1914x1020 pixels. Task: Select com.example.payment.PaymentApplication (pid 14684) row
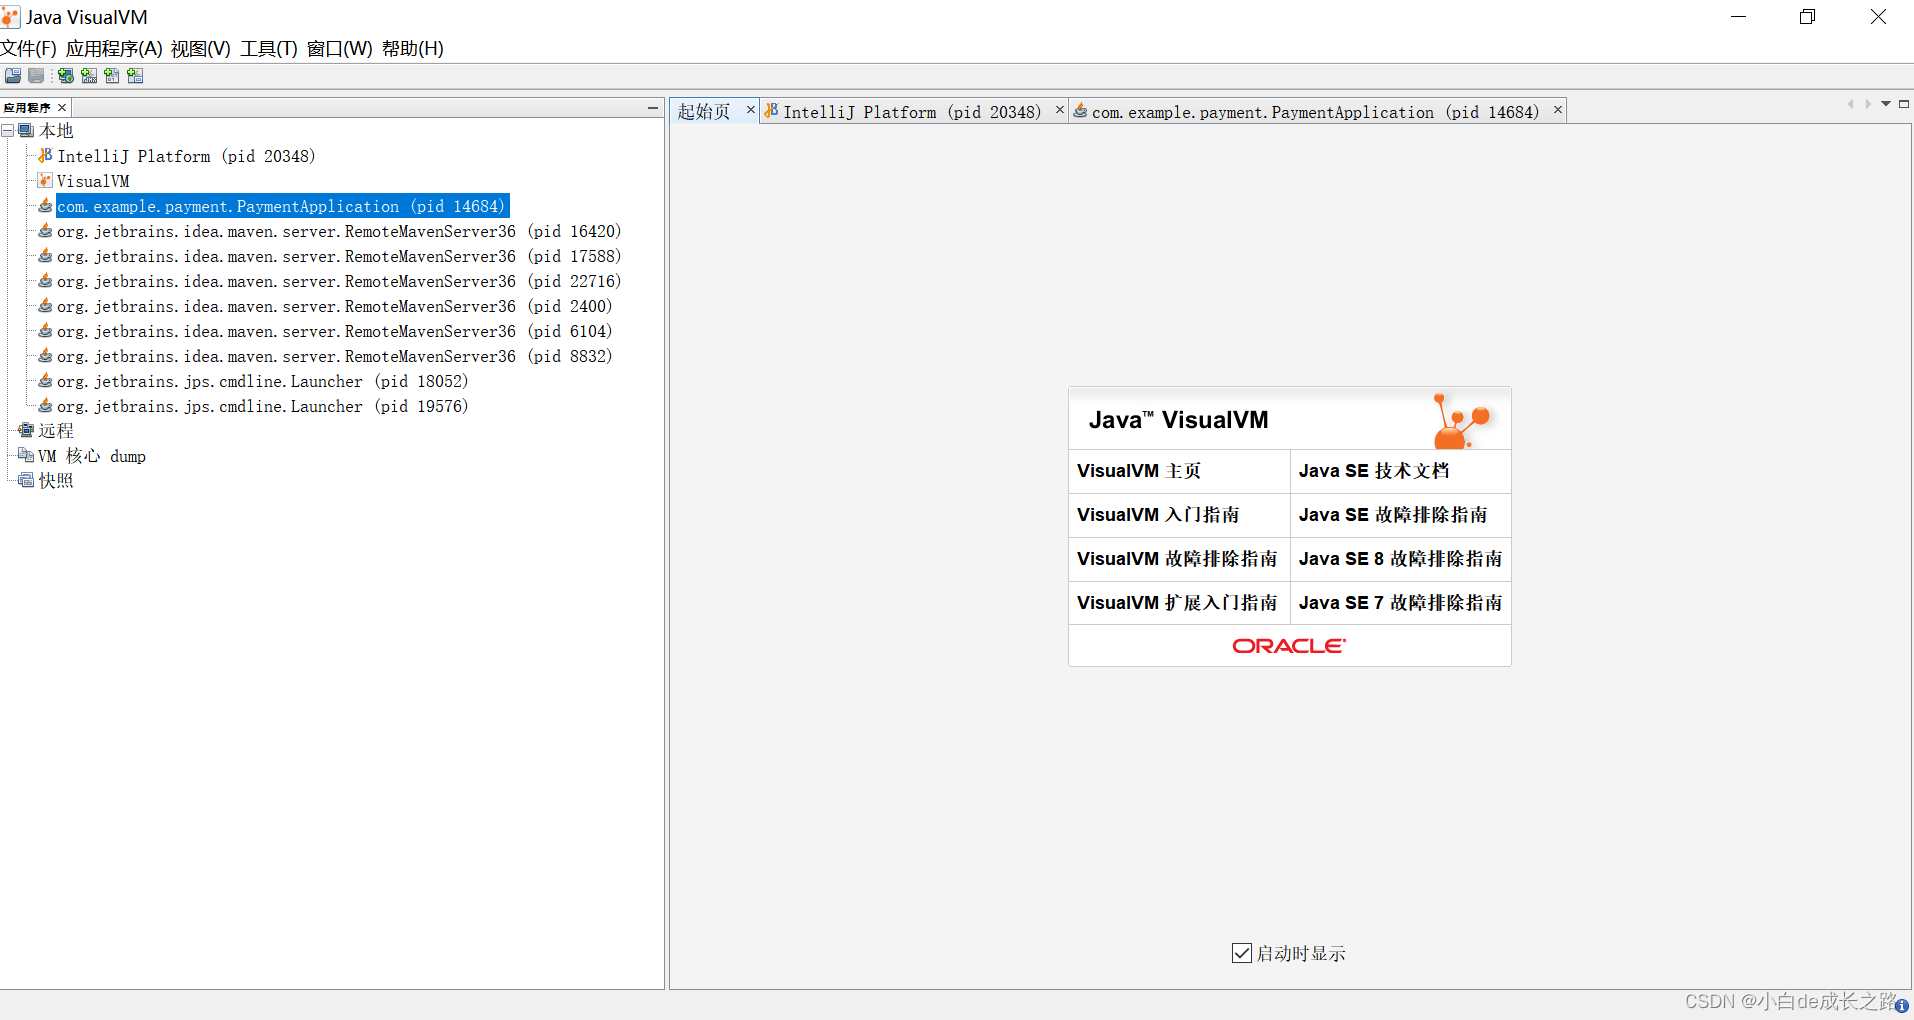tap(283, 206)
